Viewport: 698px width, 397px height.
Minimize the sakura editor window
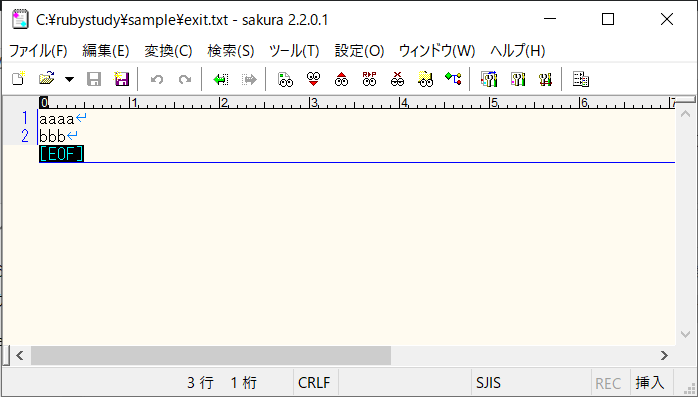pos(550,19)
